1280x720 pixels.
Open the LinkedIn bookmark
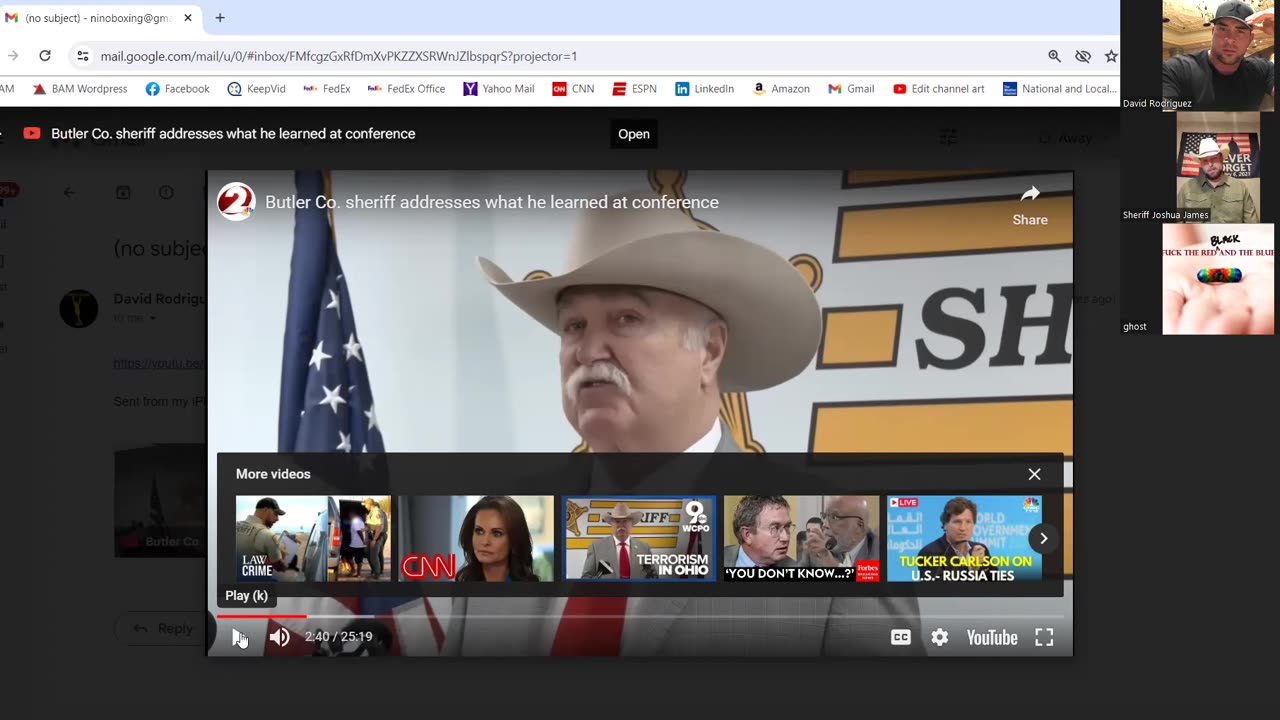point(705,89)
